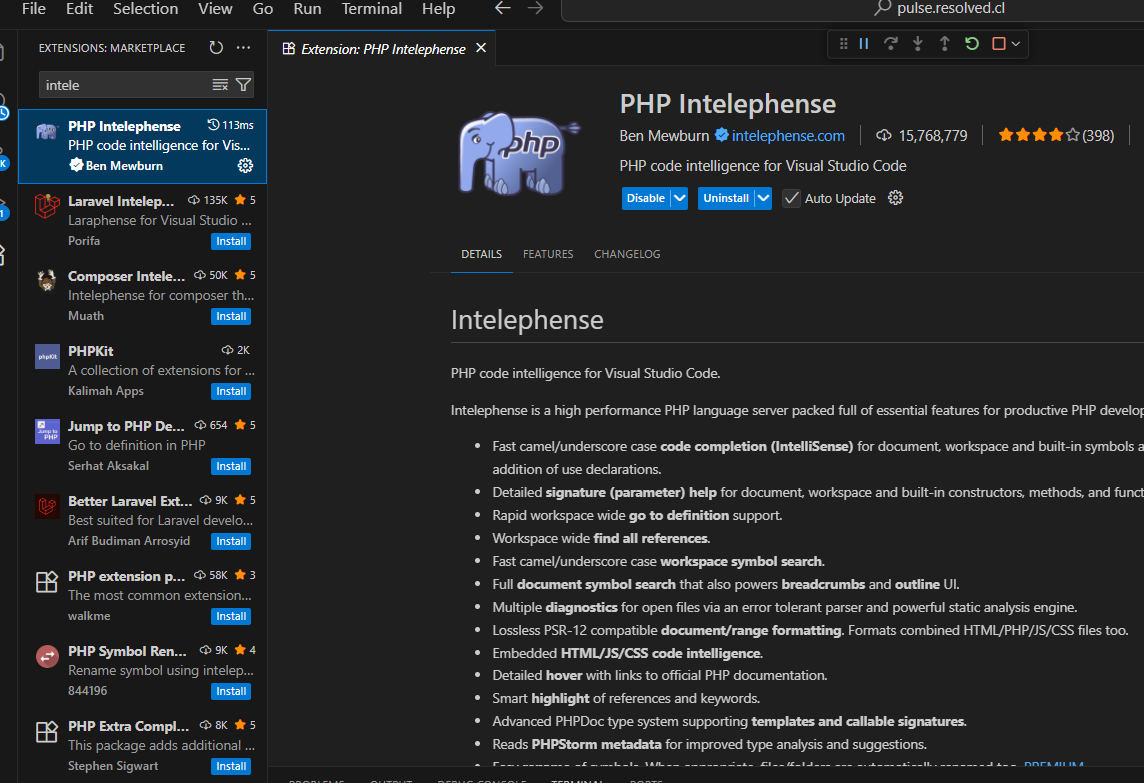
Task: Install PHP extension pack by walkme
Action: (231, 617)
